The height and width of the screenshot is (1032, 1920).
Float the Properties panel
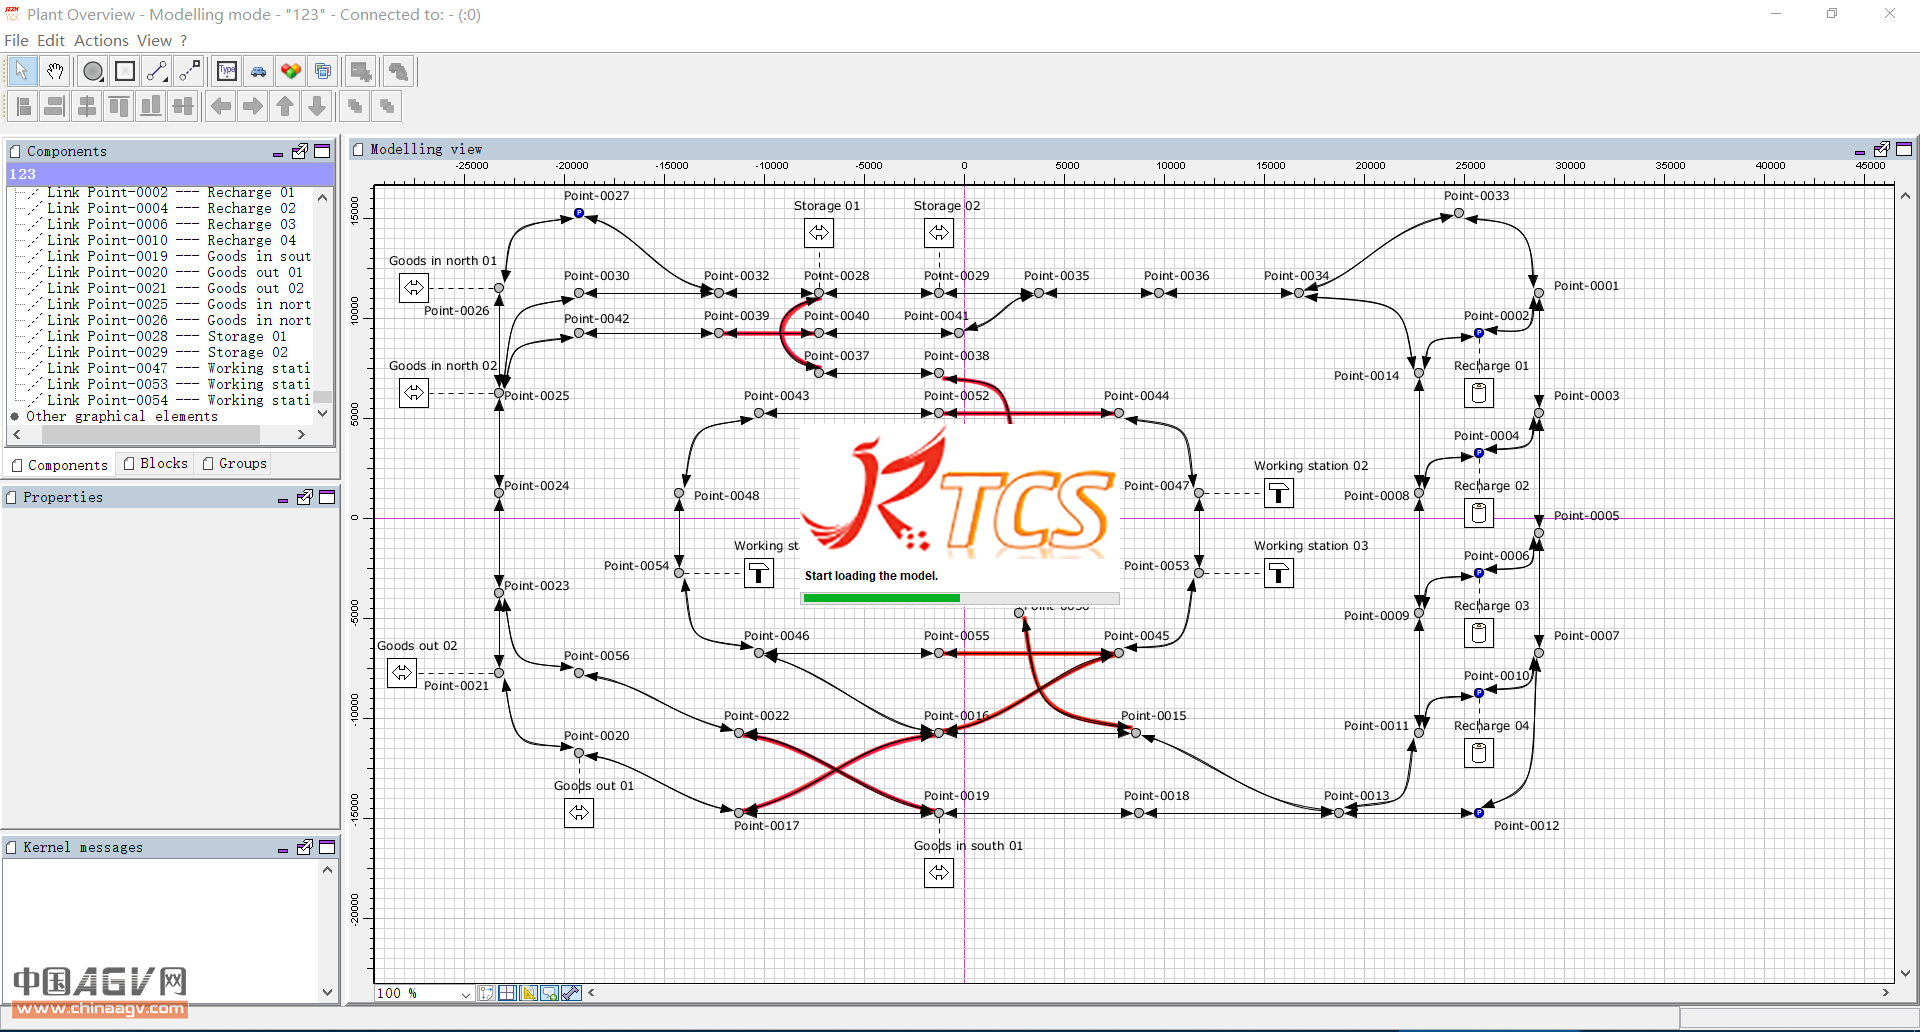click(304, 497)
